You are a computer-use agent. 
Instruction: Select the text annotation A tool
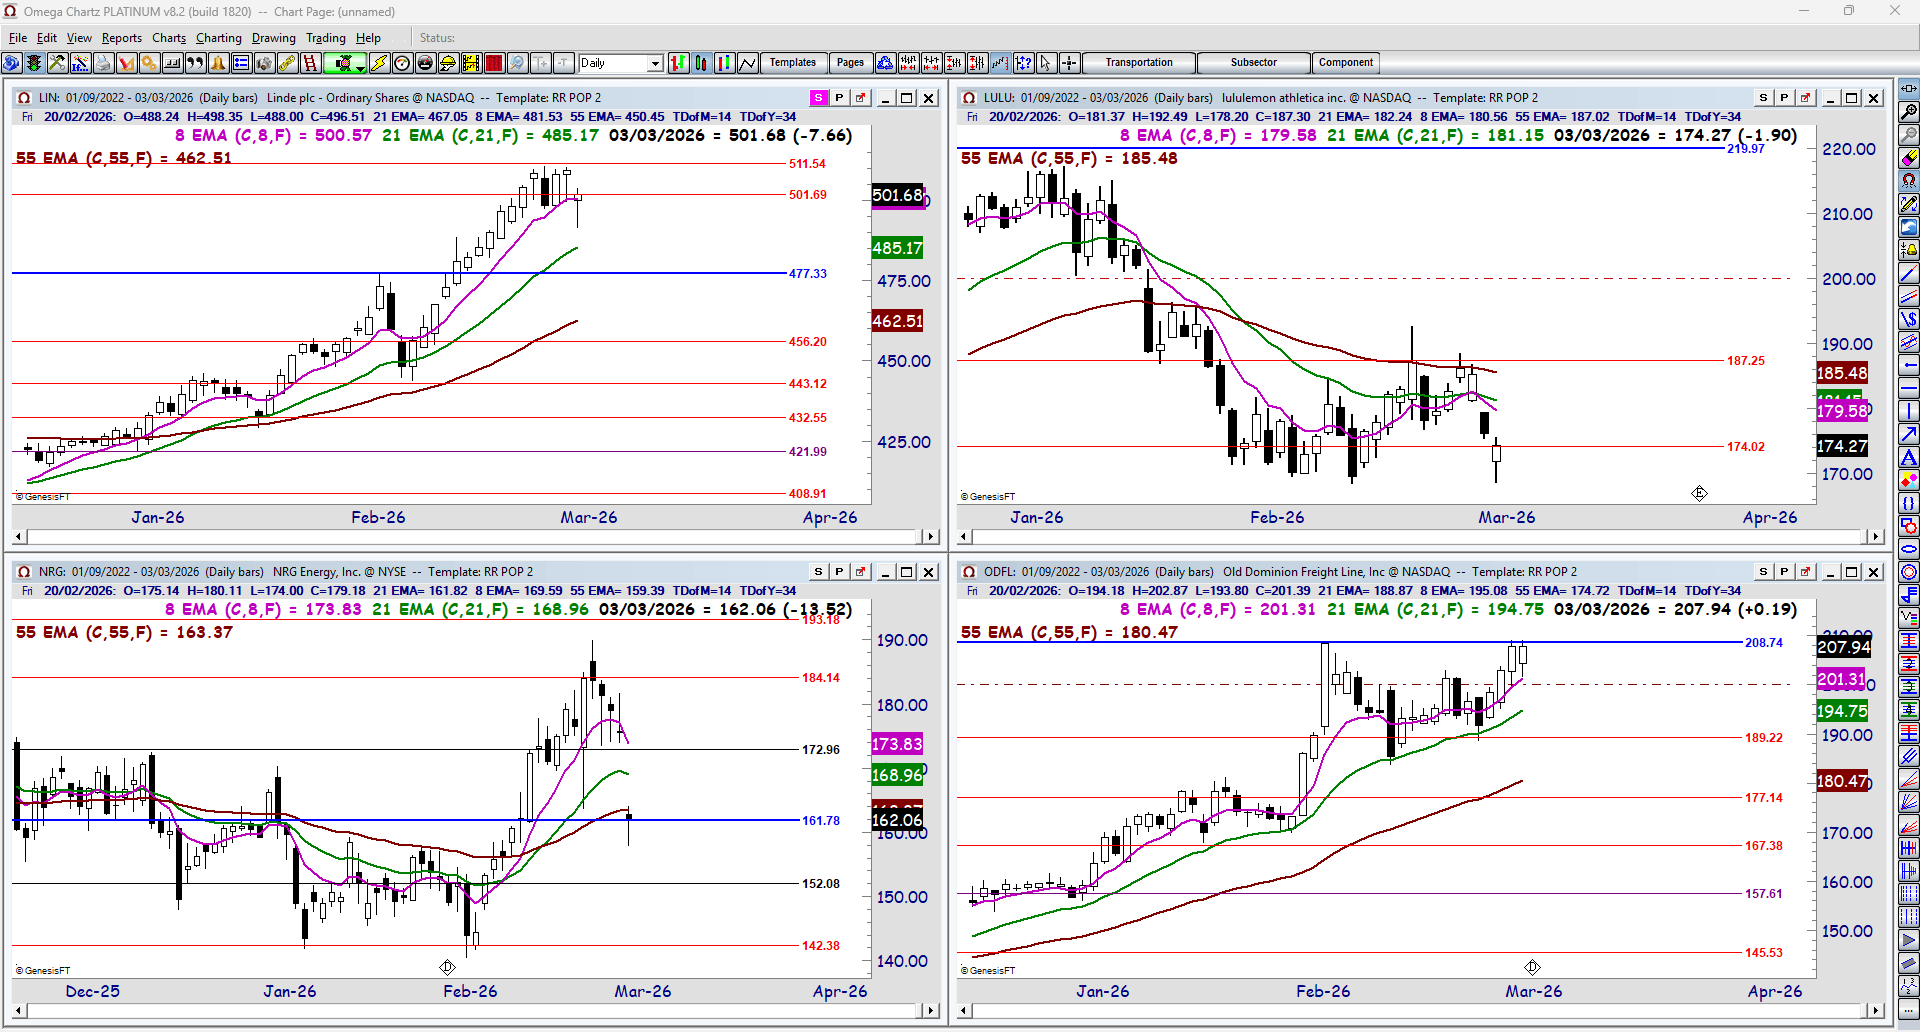[1909, 457]
